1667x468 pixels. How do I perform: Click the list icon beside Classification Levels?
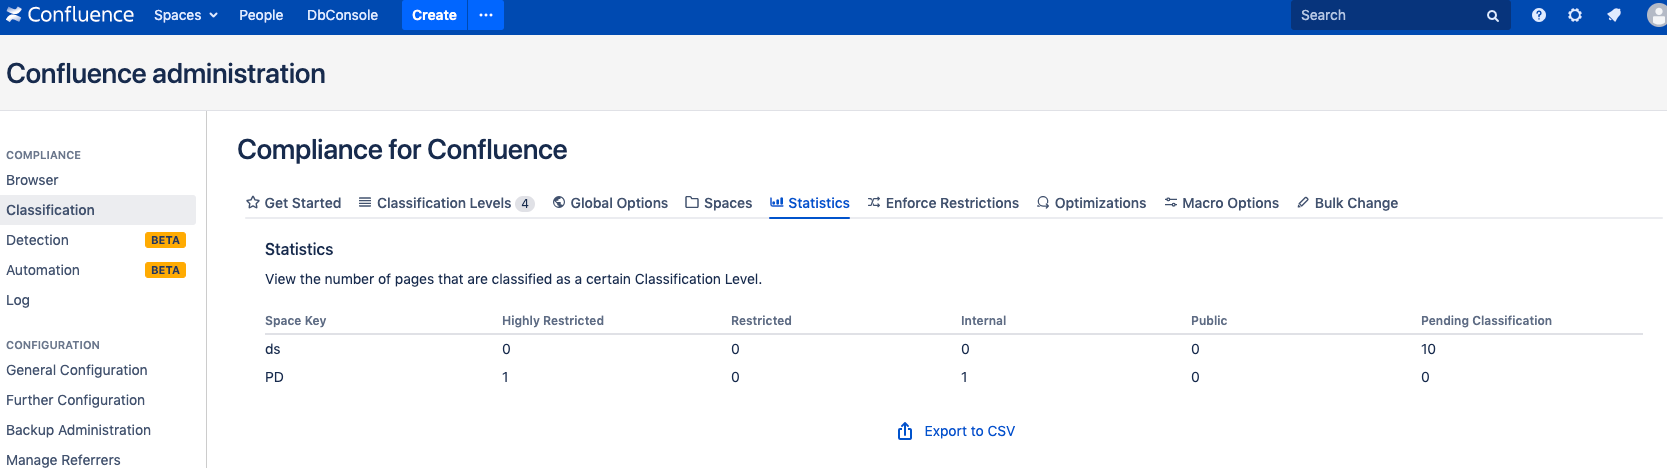coord(365,202)
